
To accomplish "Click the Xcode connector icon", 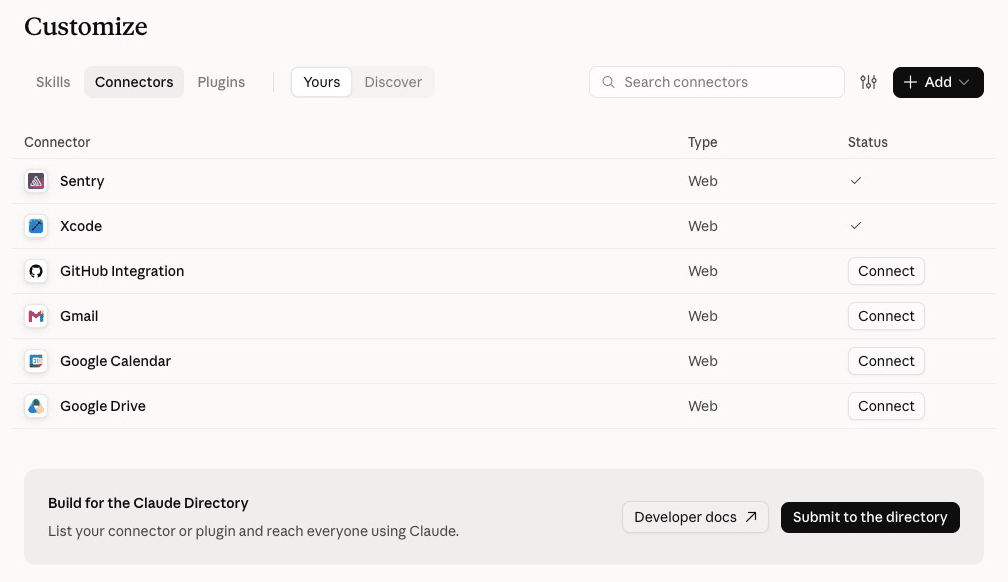I will pyautogui.click(x=36, y=226).
